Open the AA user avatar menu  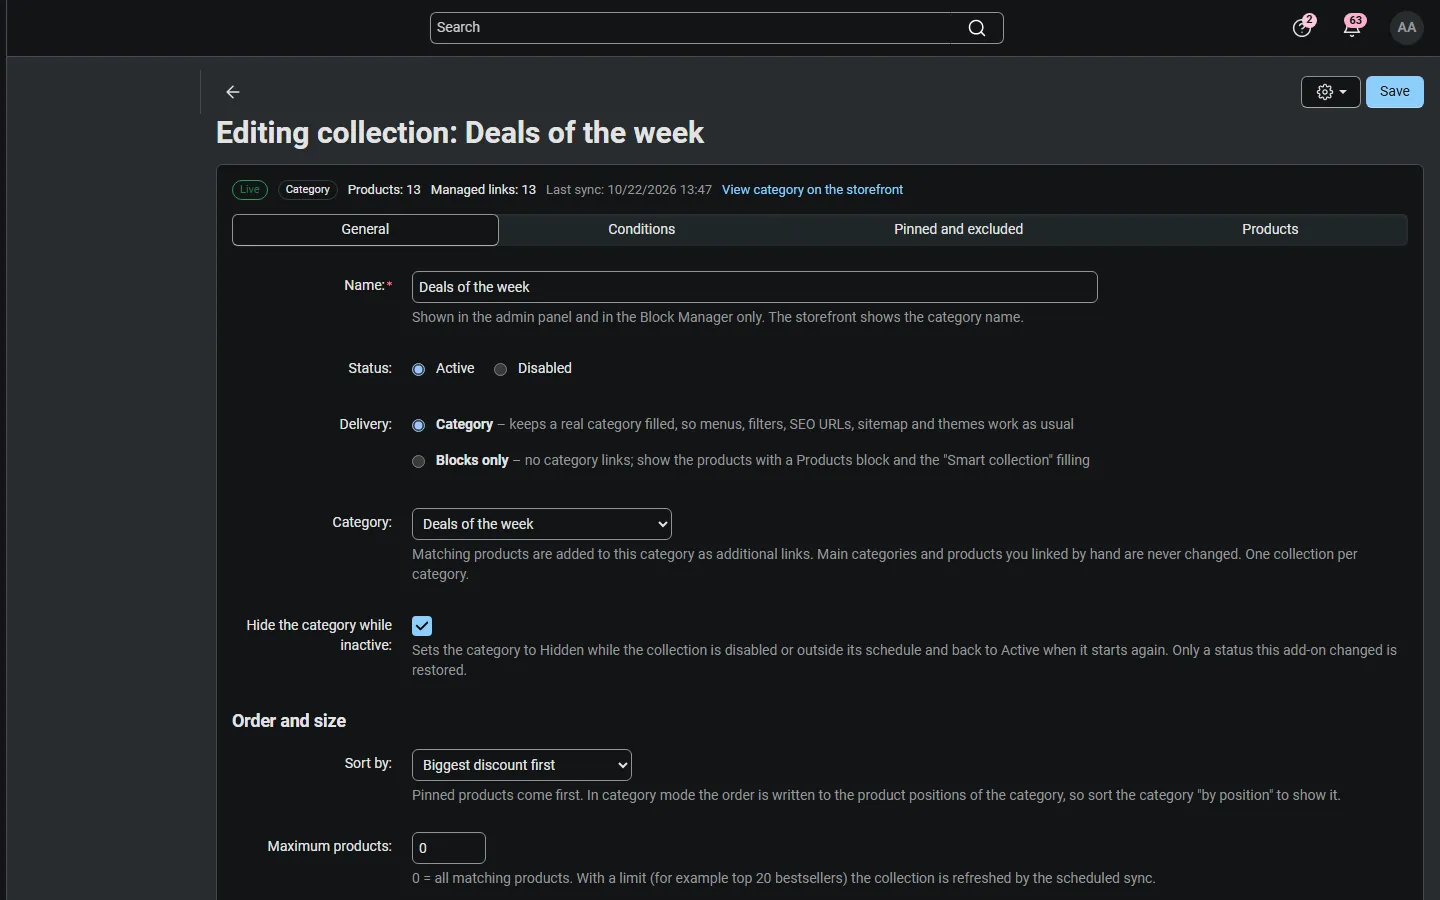[1407, 27]
